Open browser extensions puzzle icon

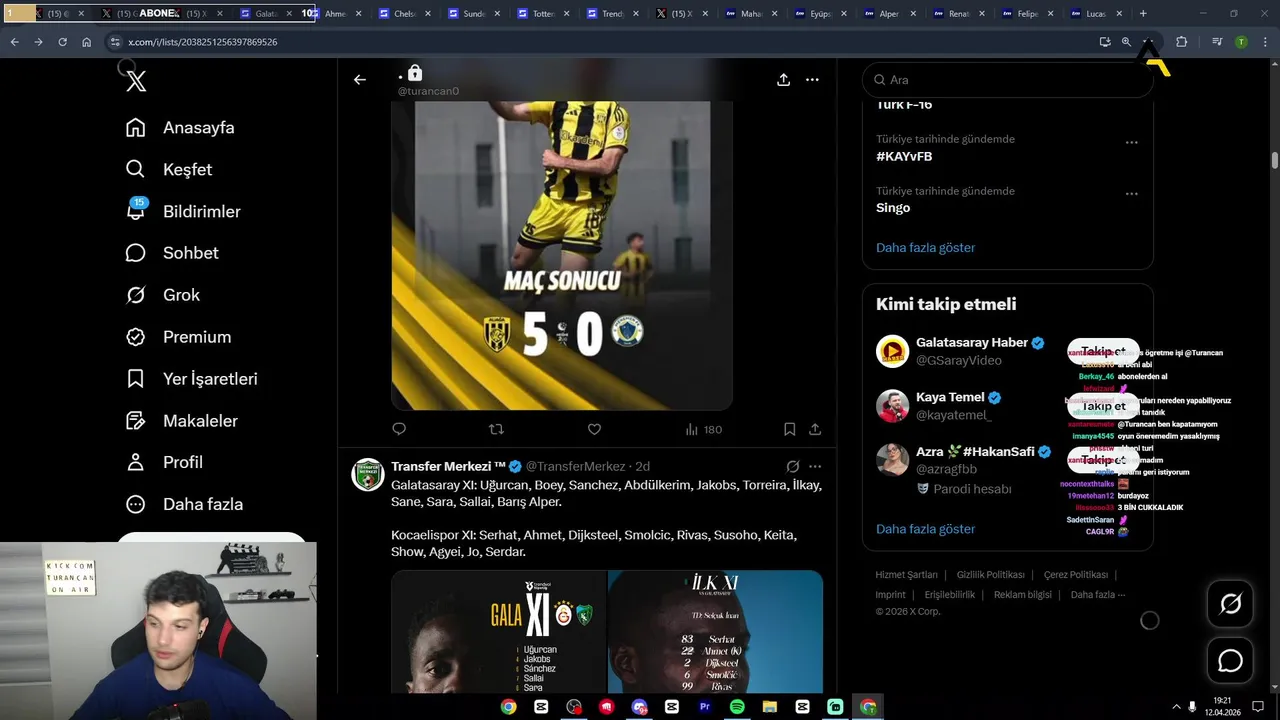point(1182,42)
